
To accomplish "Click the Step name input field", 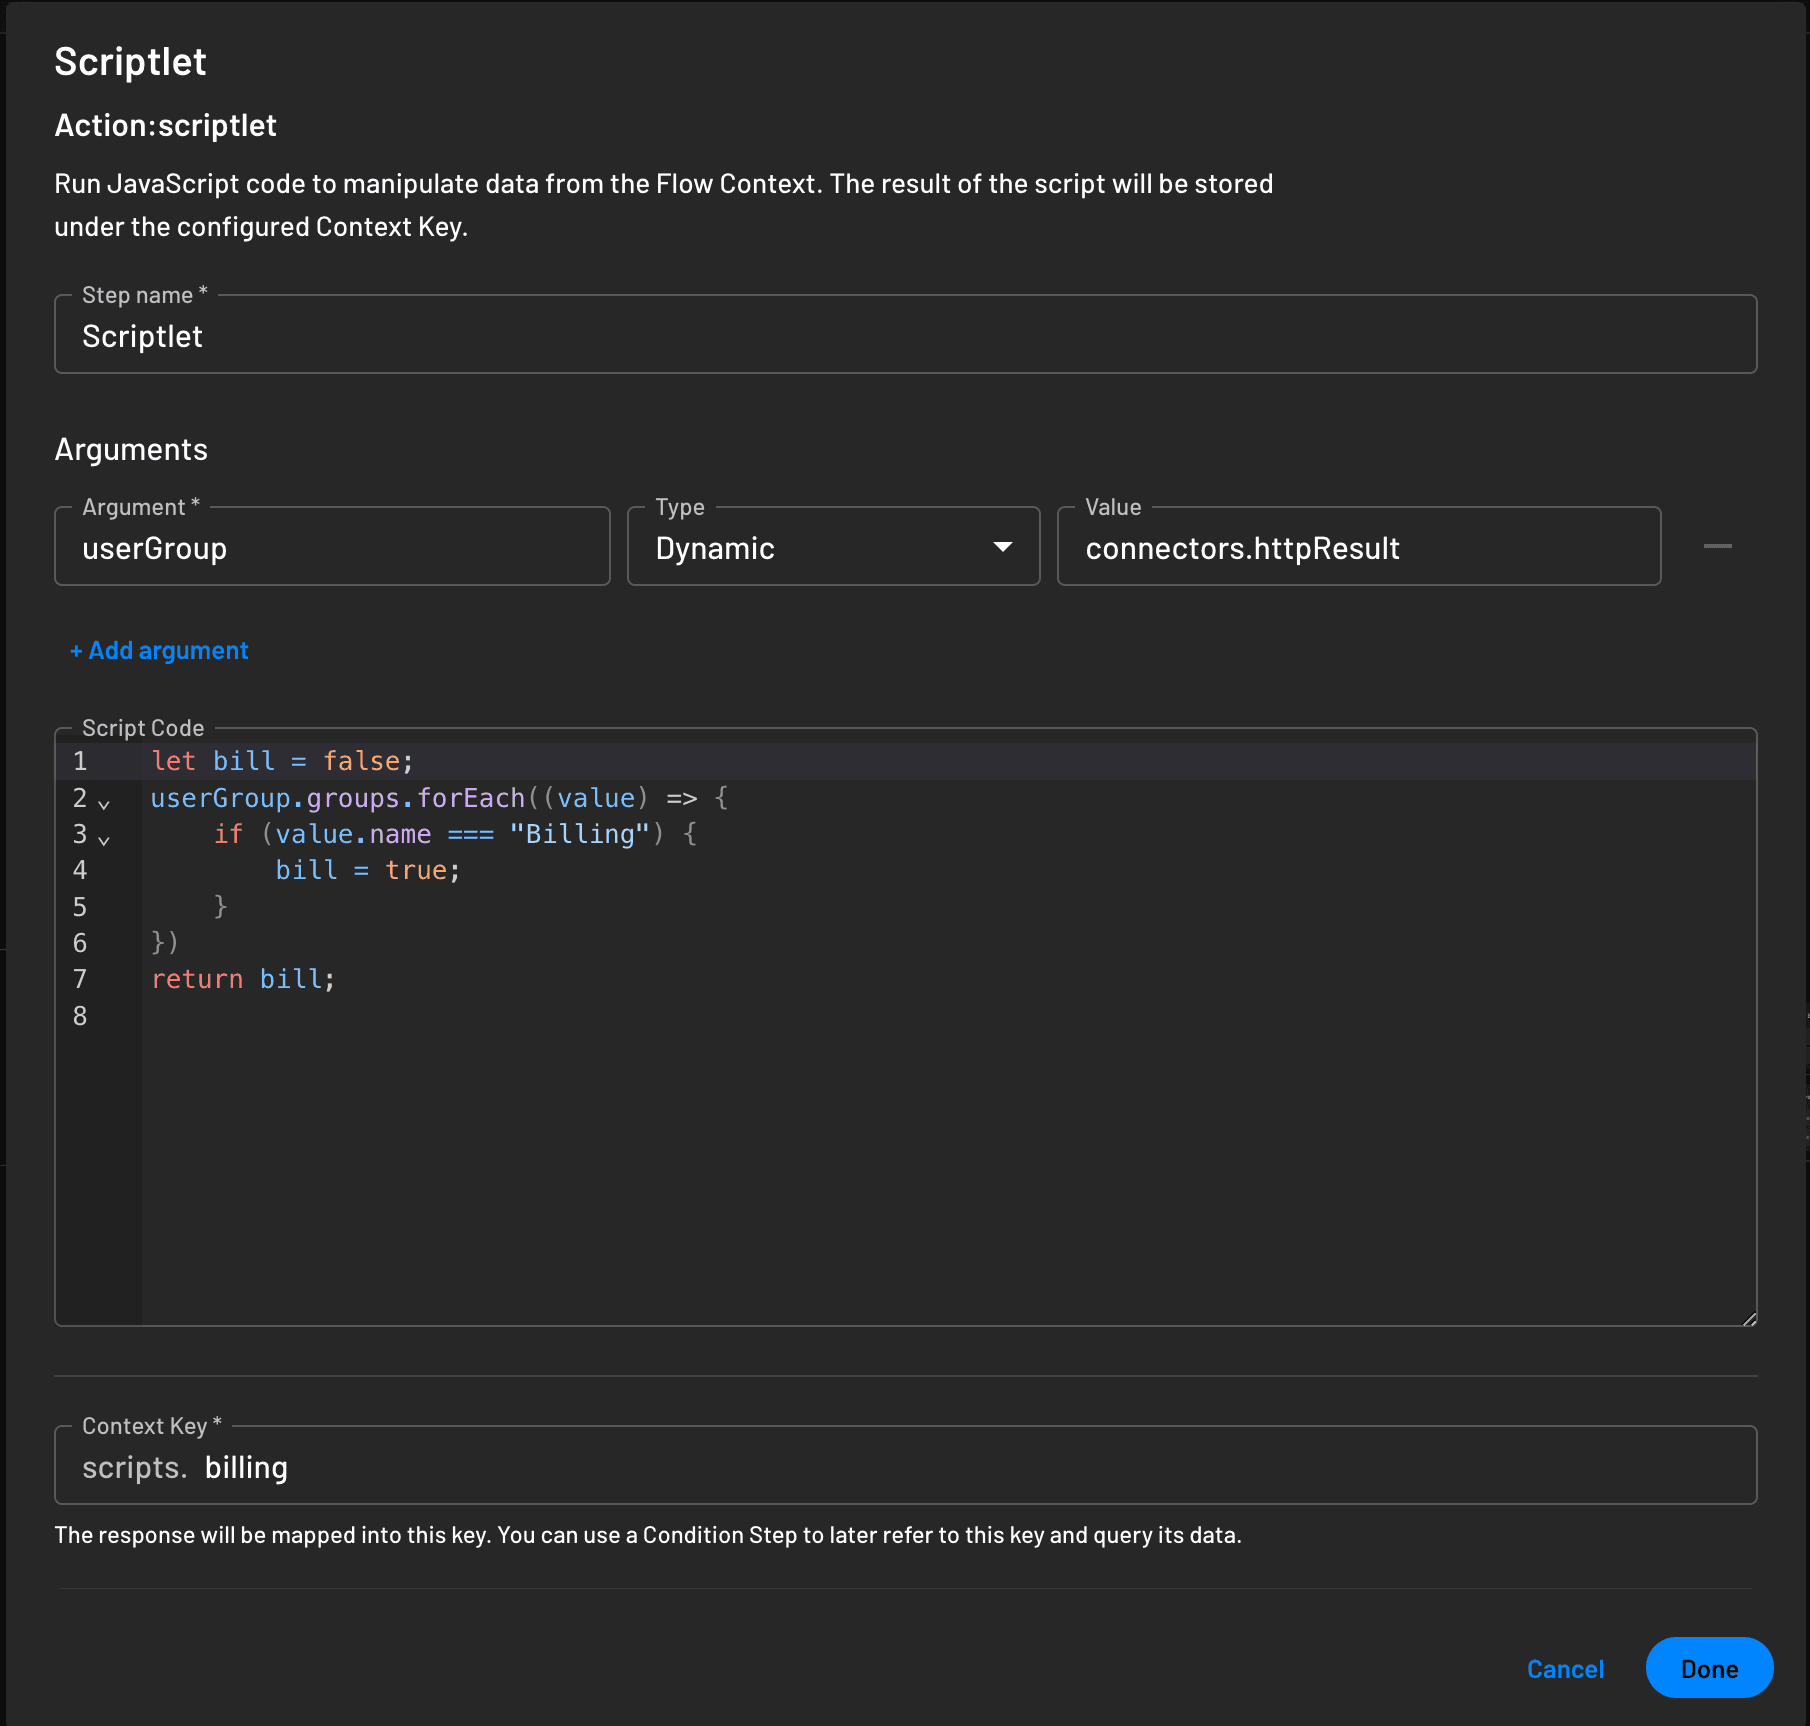I will coord(905,336).
